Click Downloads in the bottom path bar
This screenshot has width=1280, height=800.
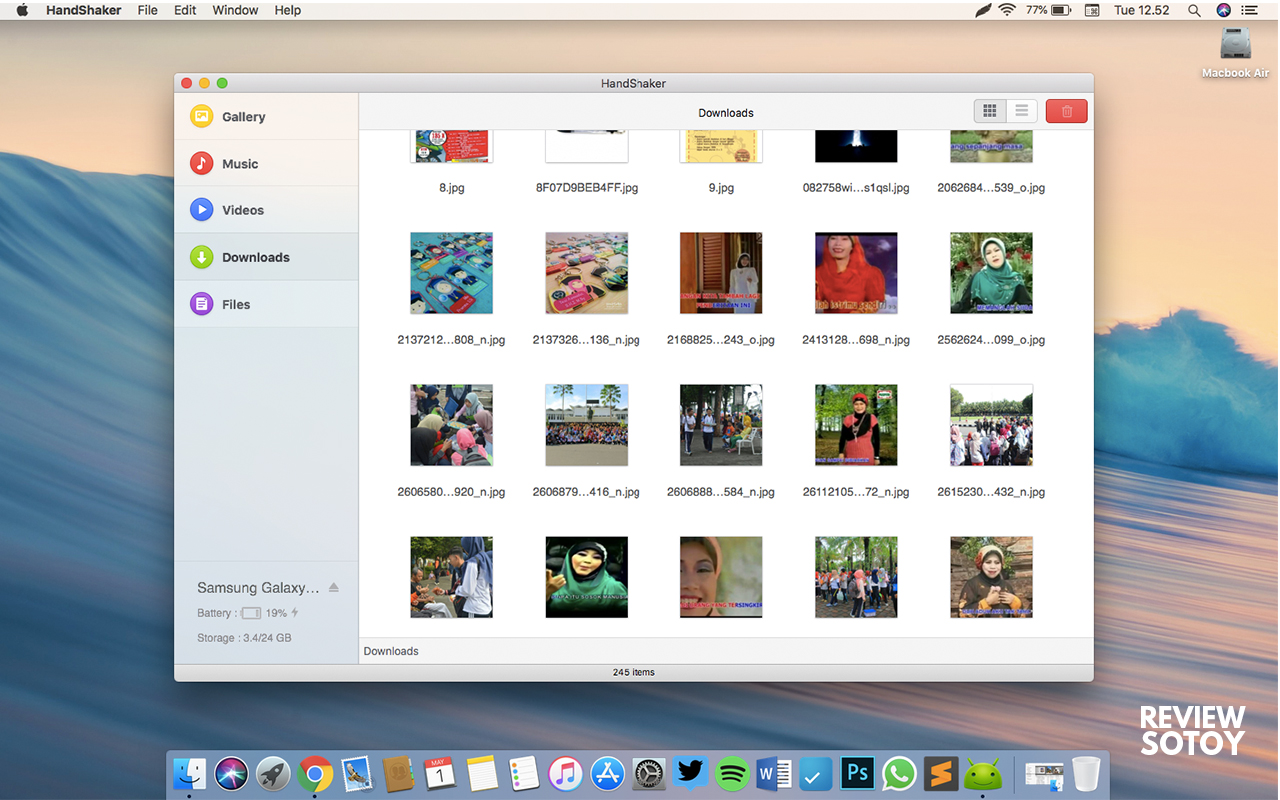click(391, 651)
